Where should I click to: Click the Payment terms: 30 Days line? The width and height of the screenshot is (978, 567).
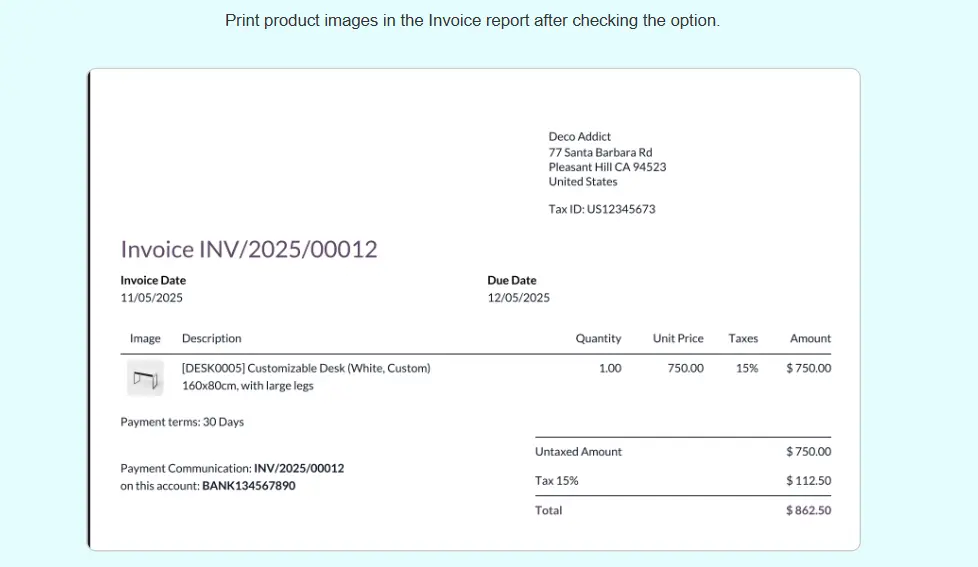[x=182, y=422]
